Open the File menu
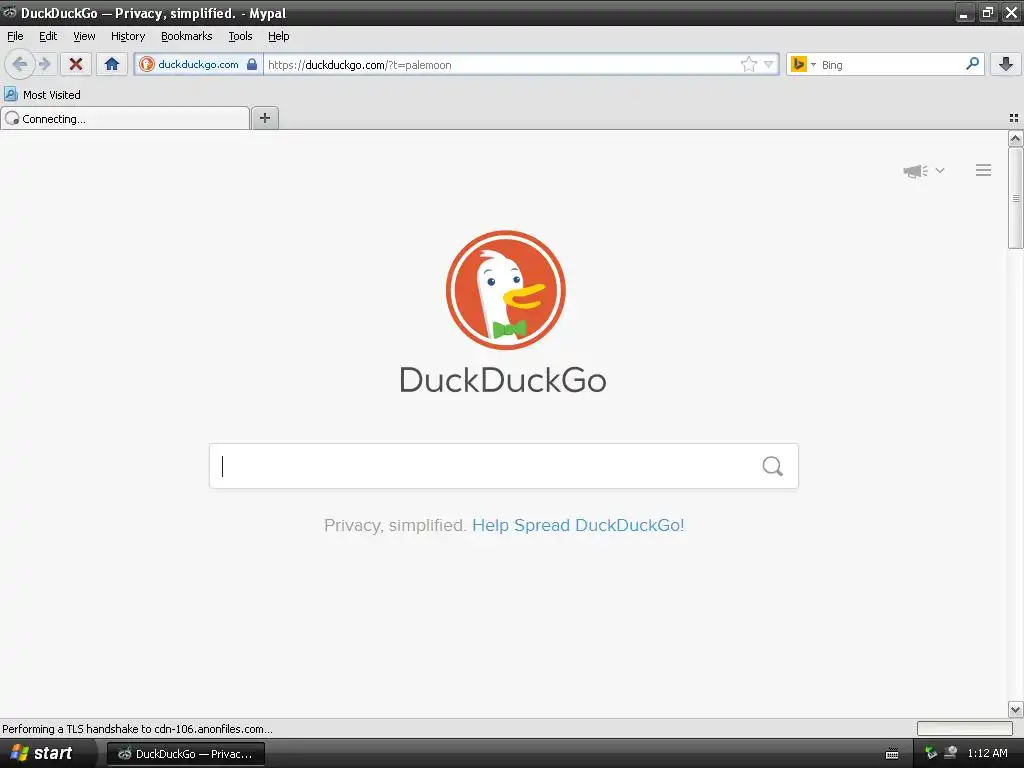This screenshot has height=768, width=1024. click(x=15, y=36)
